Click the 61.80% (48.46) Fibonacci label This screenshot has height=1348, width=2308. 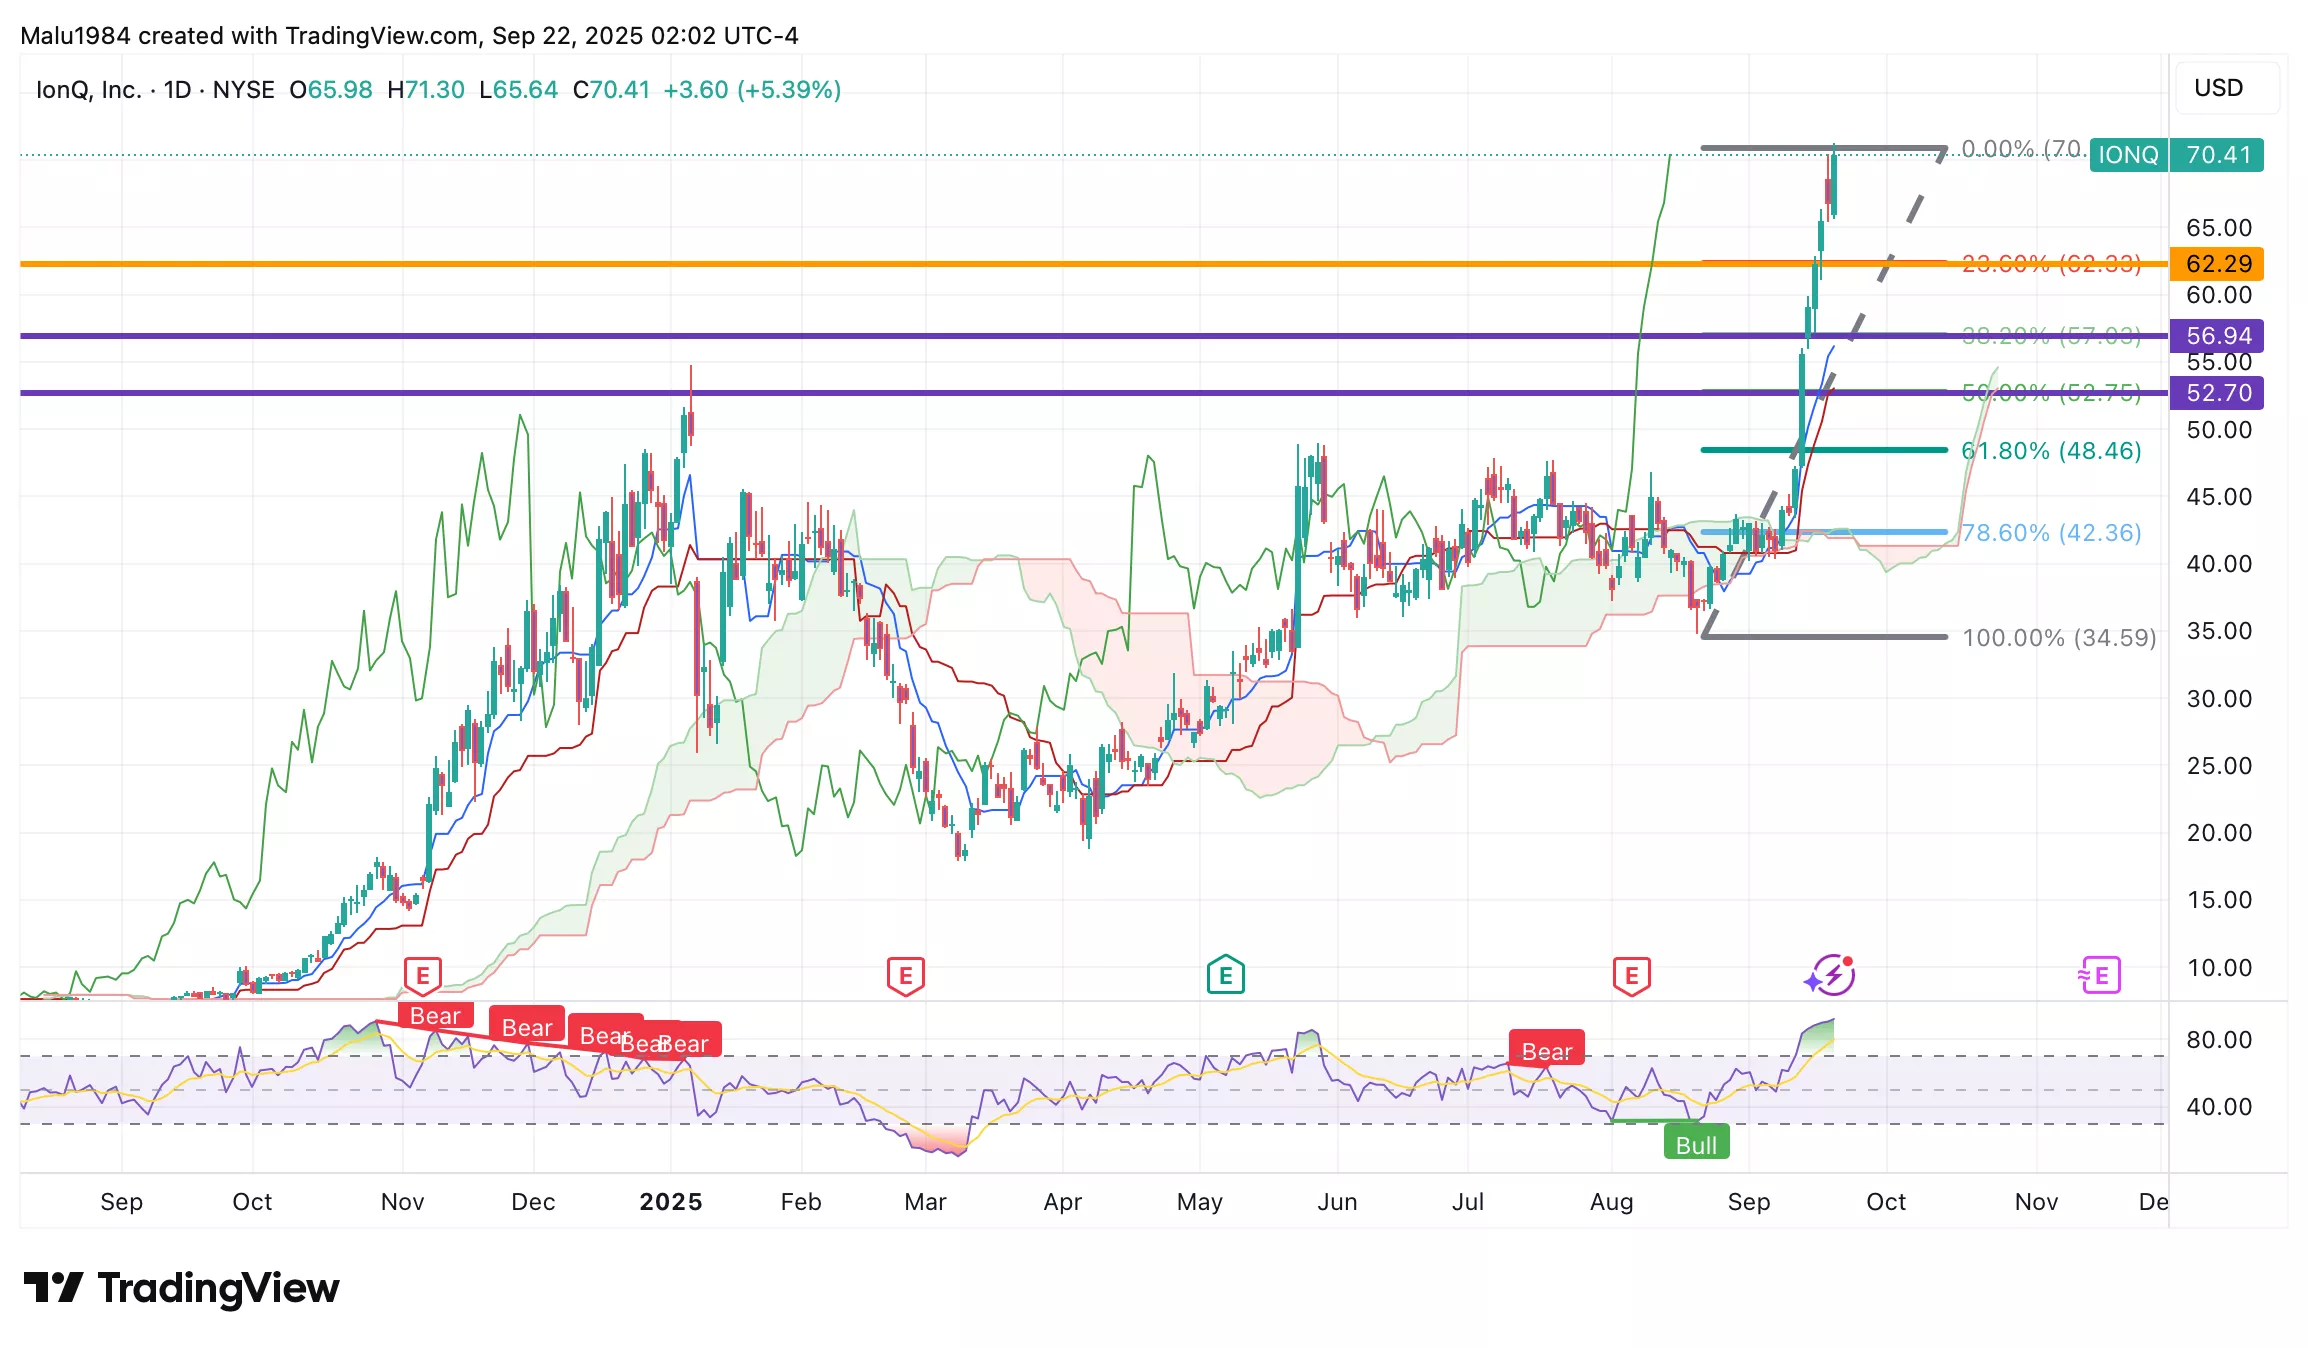(2051, 451)
